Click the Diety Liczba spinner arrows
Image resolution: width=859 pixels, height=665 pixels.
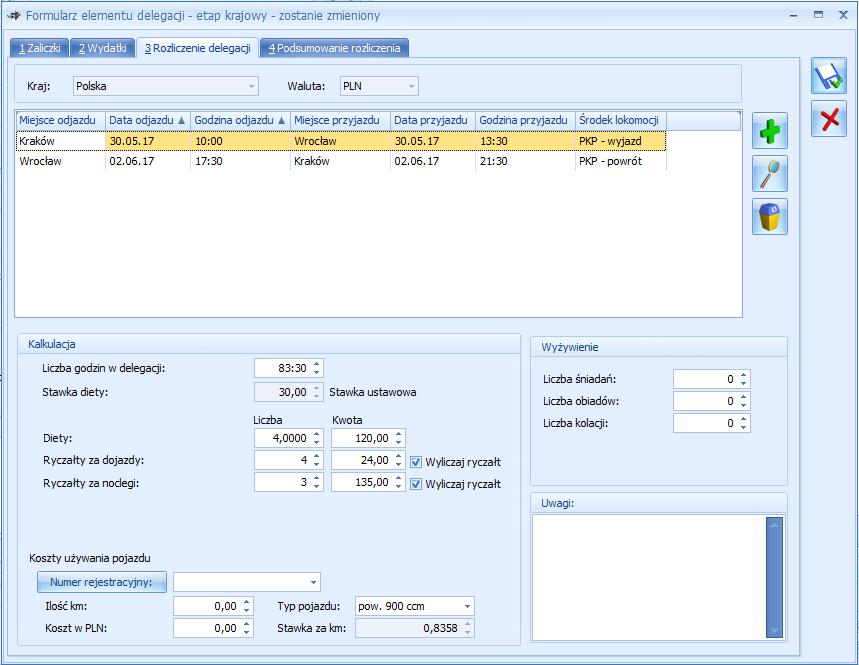(317, 438)
